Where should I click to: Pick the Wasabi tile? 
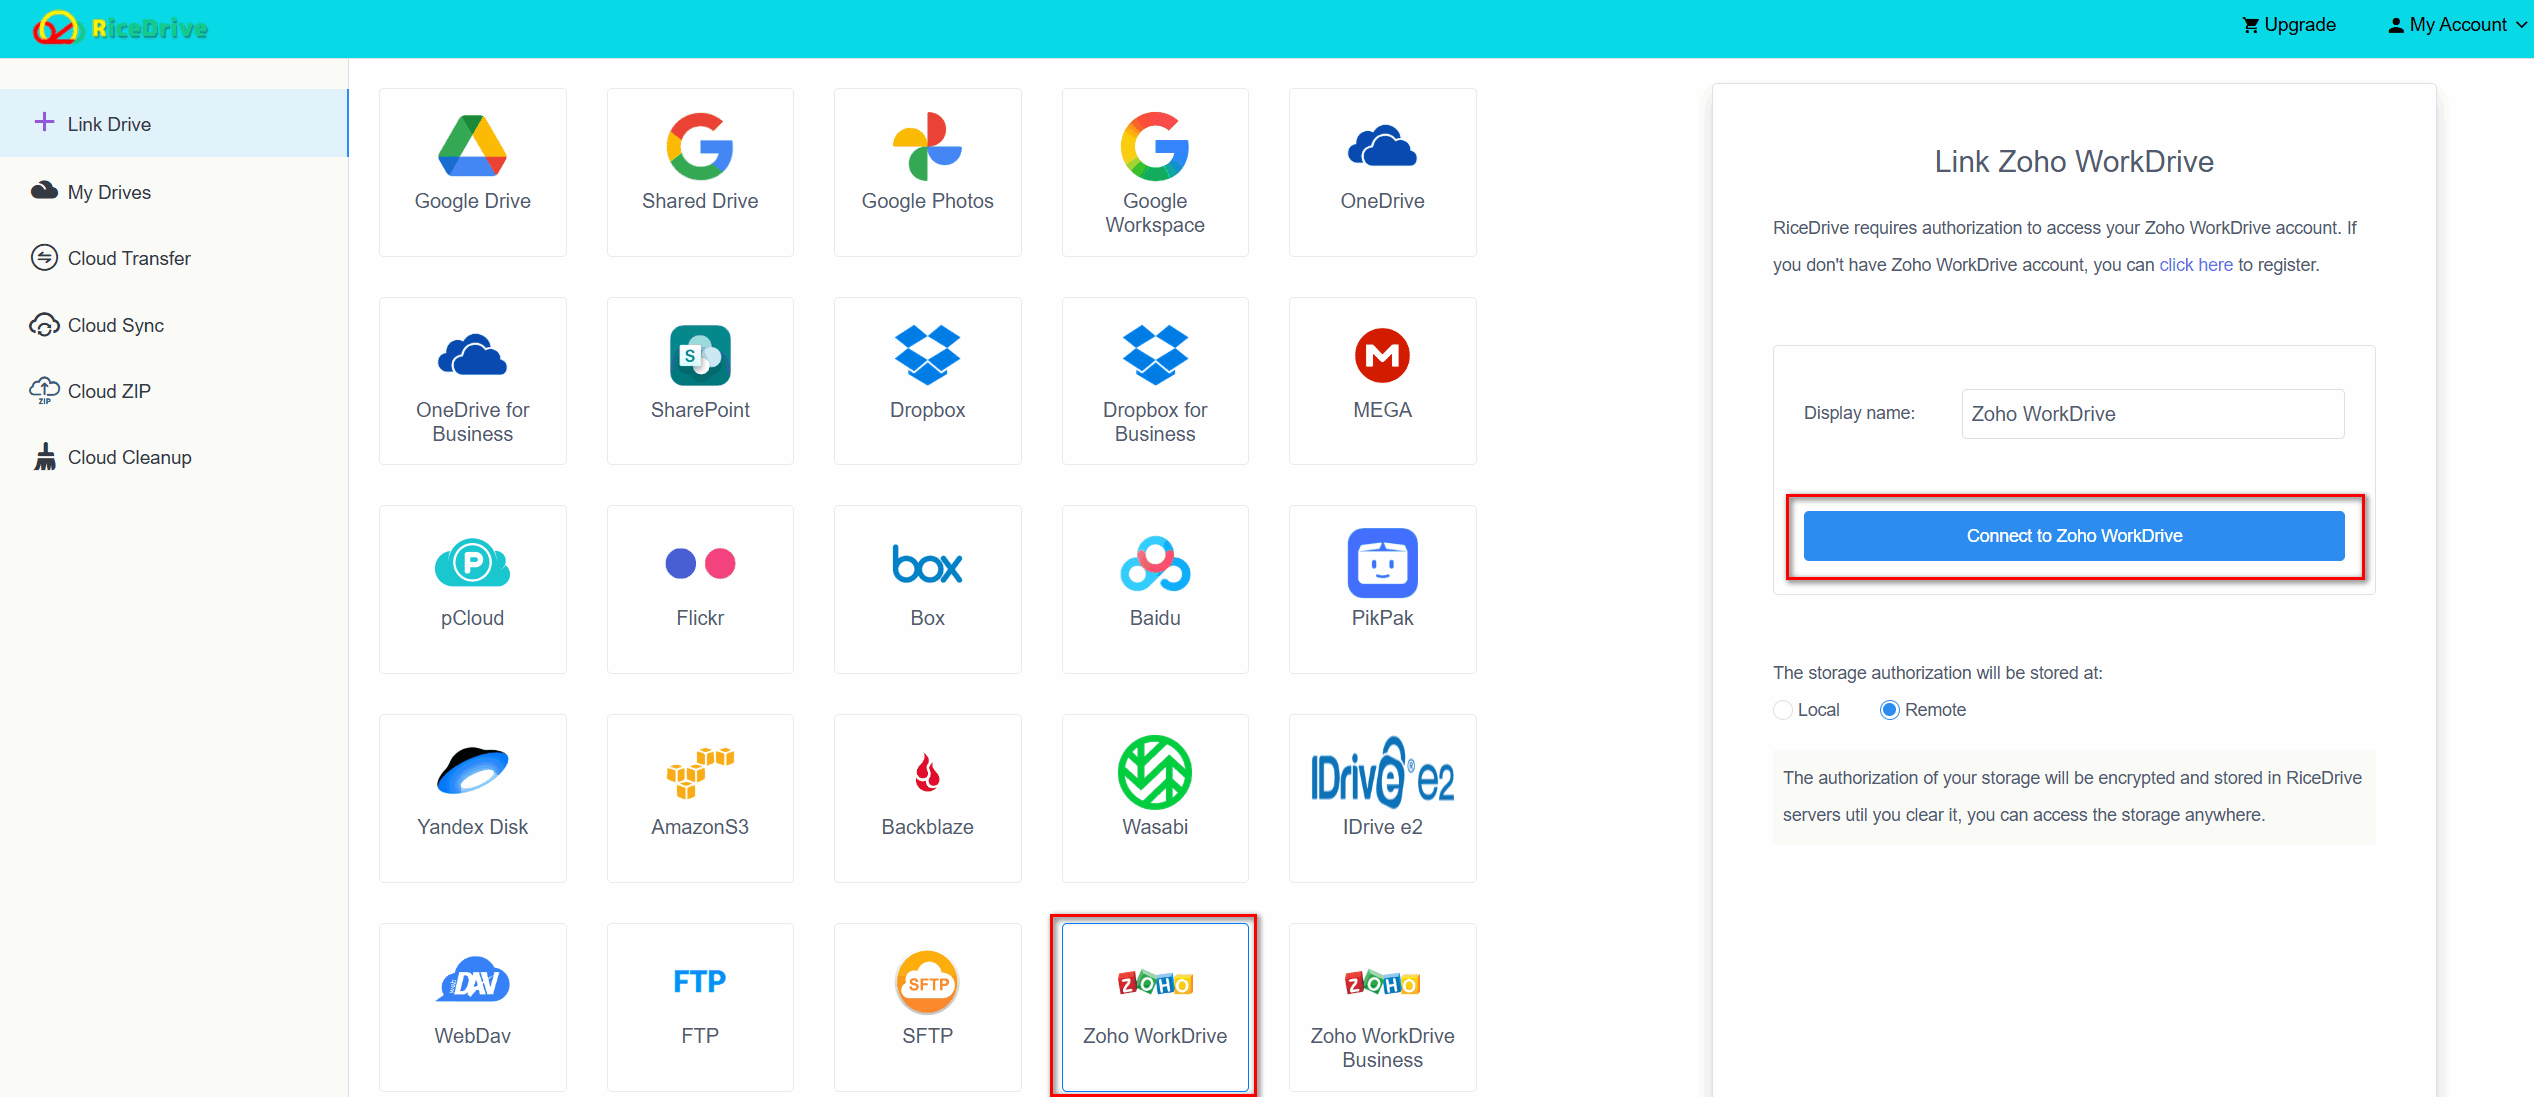pos(1155,798)
